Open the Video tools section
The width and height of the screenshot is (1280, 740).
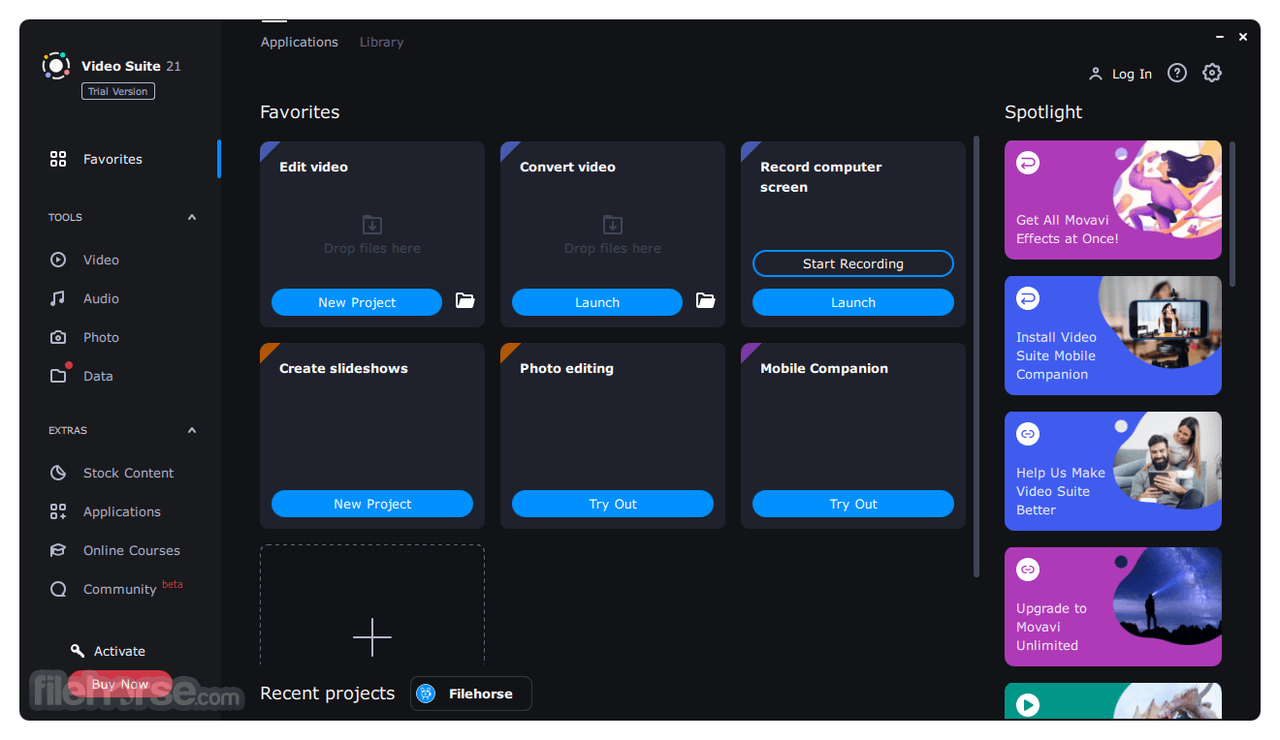[x=100, y=259]
